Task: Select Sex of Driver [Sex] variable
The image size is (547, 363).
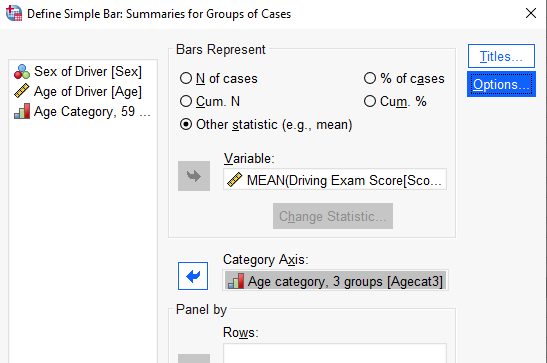Action: (78, 71)
